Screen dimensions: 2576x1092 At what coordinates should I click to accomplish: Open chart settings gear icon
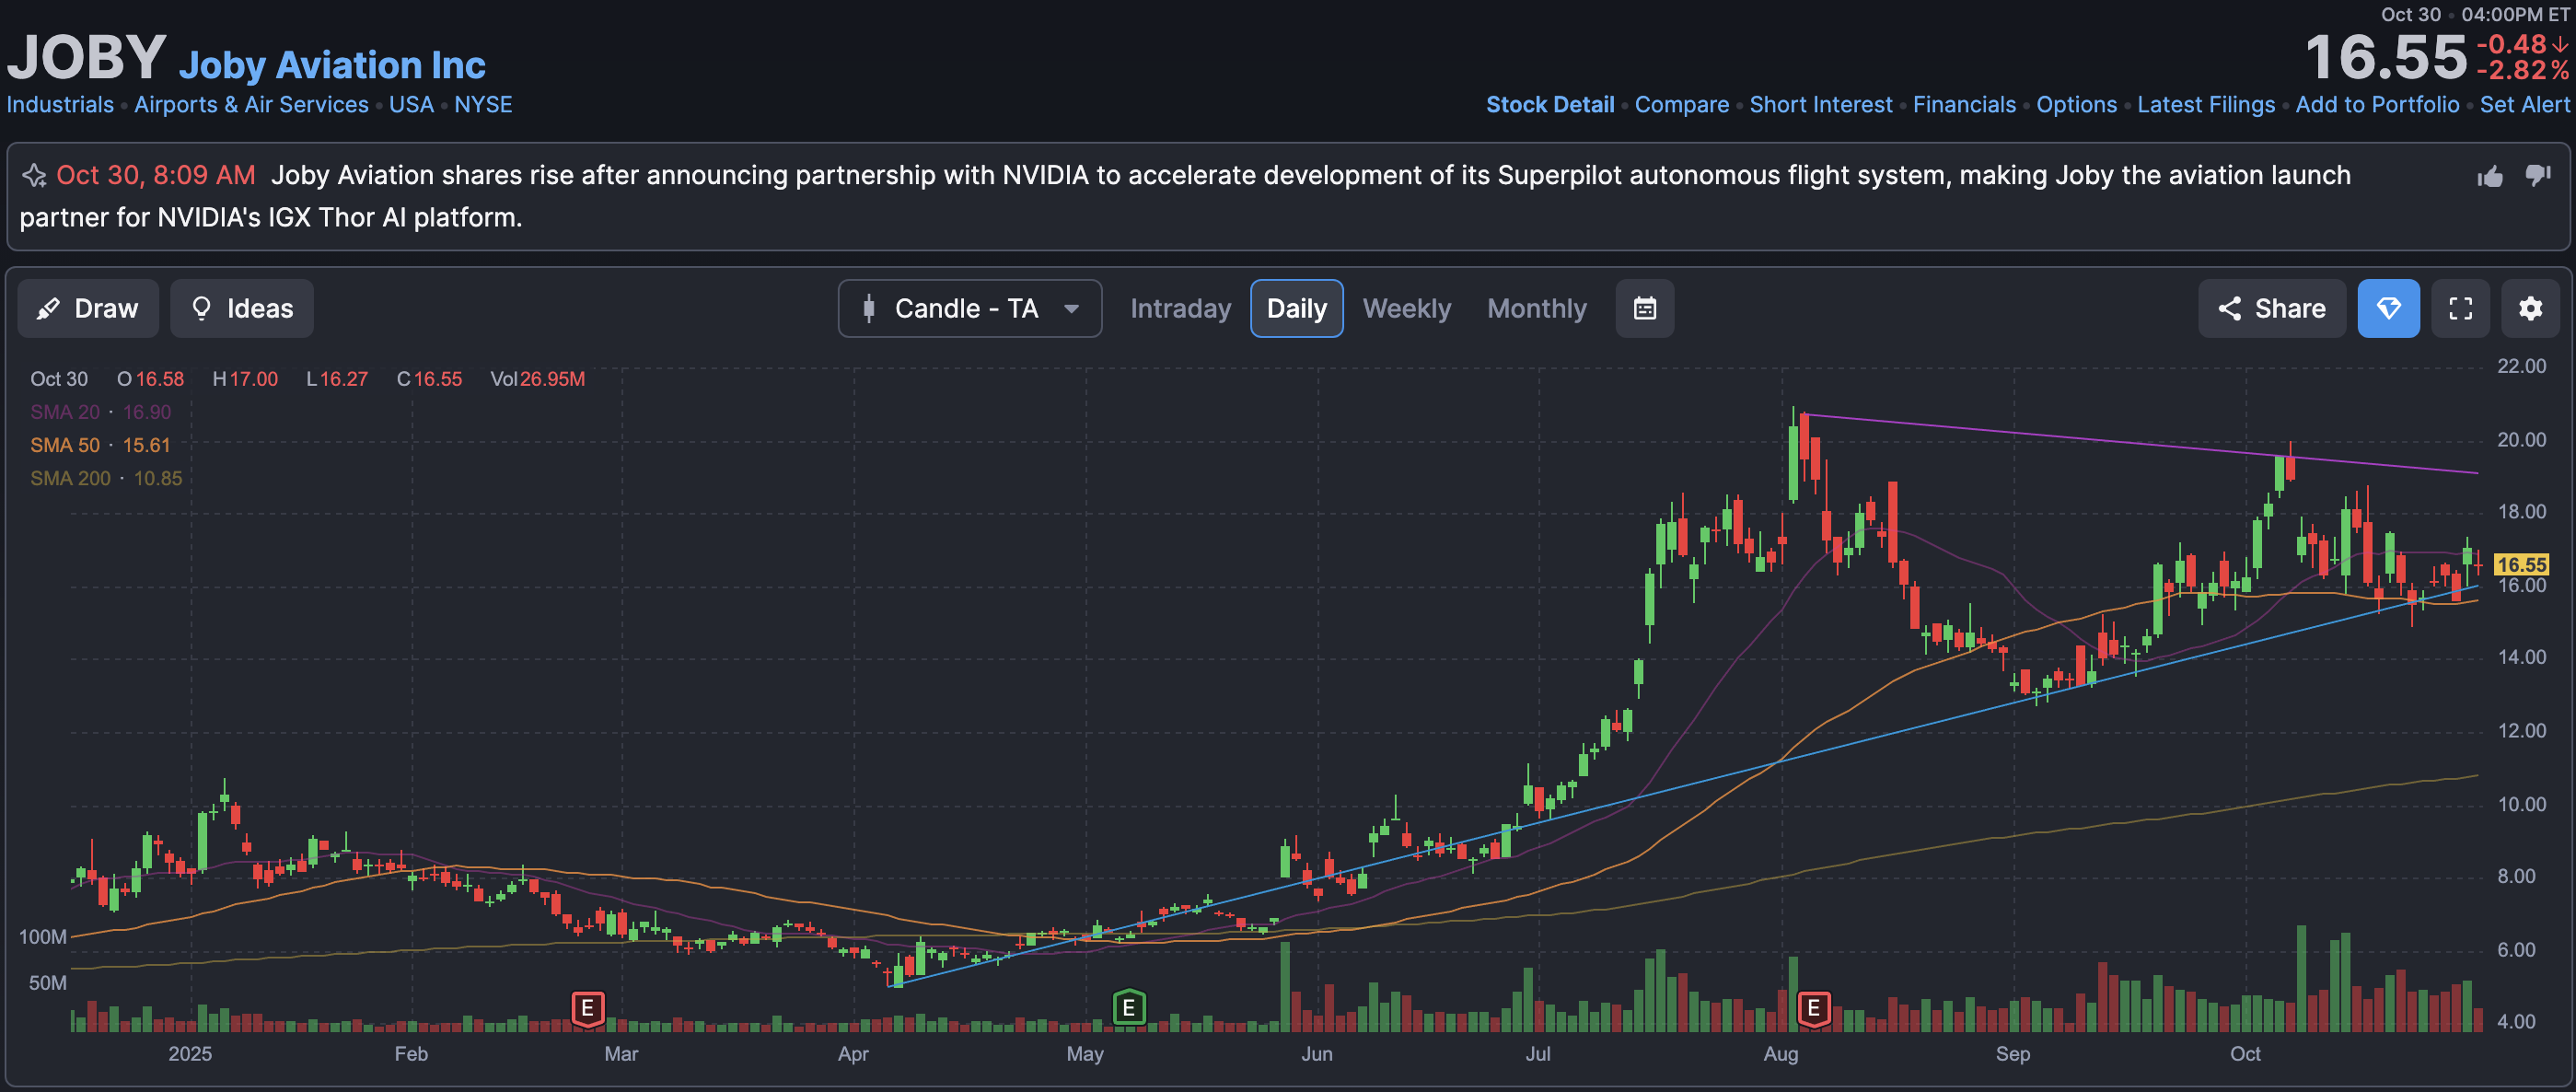click(2530, 308)
